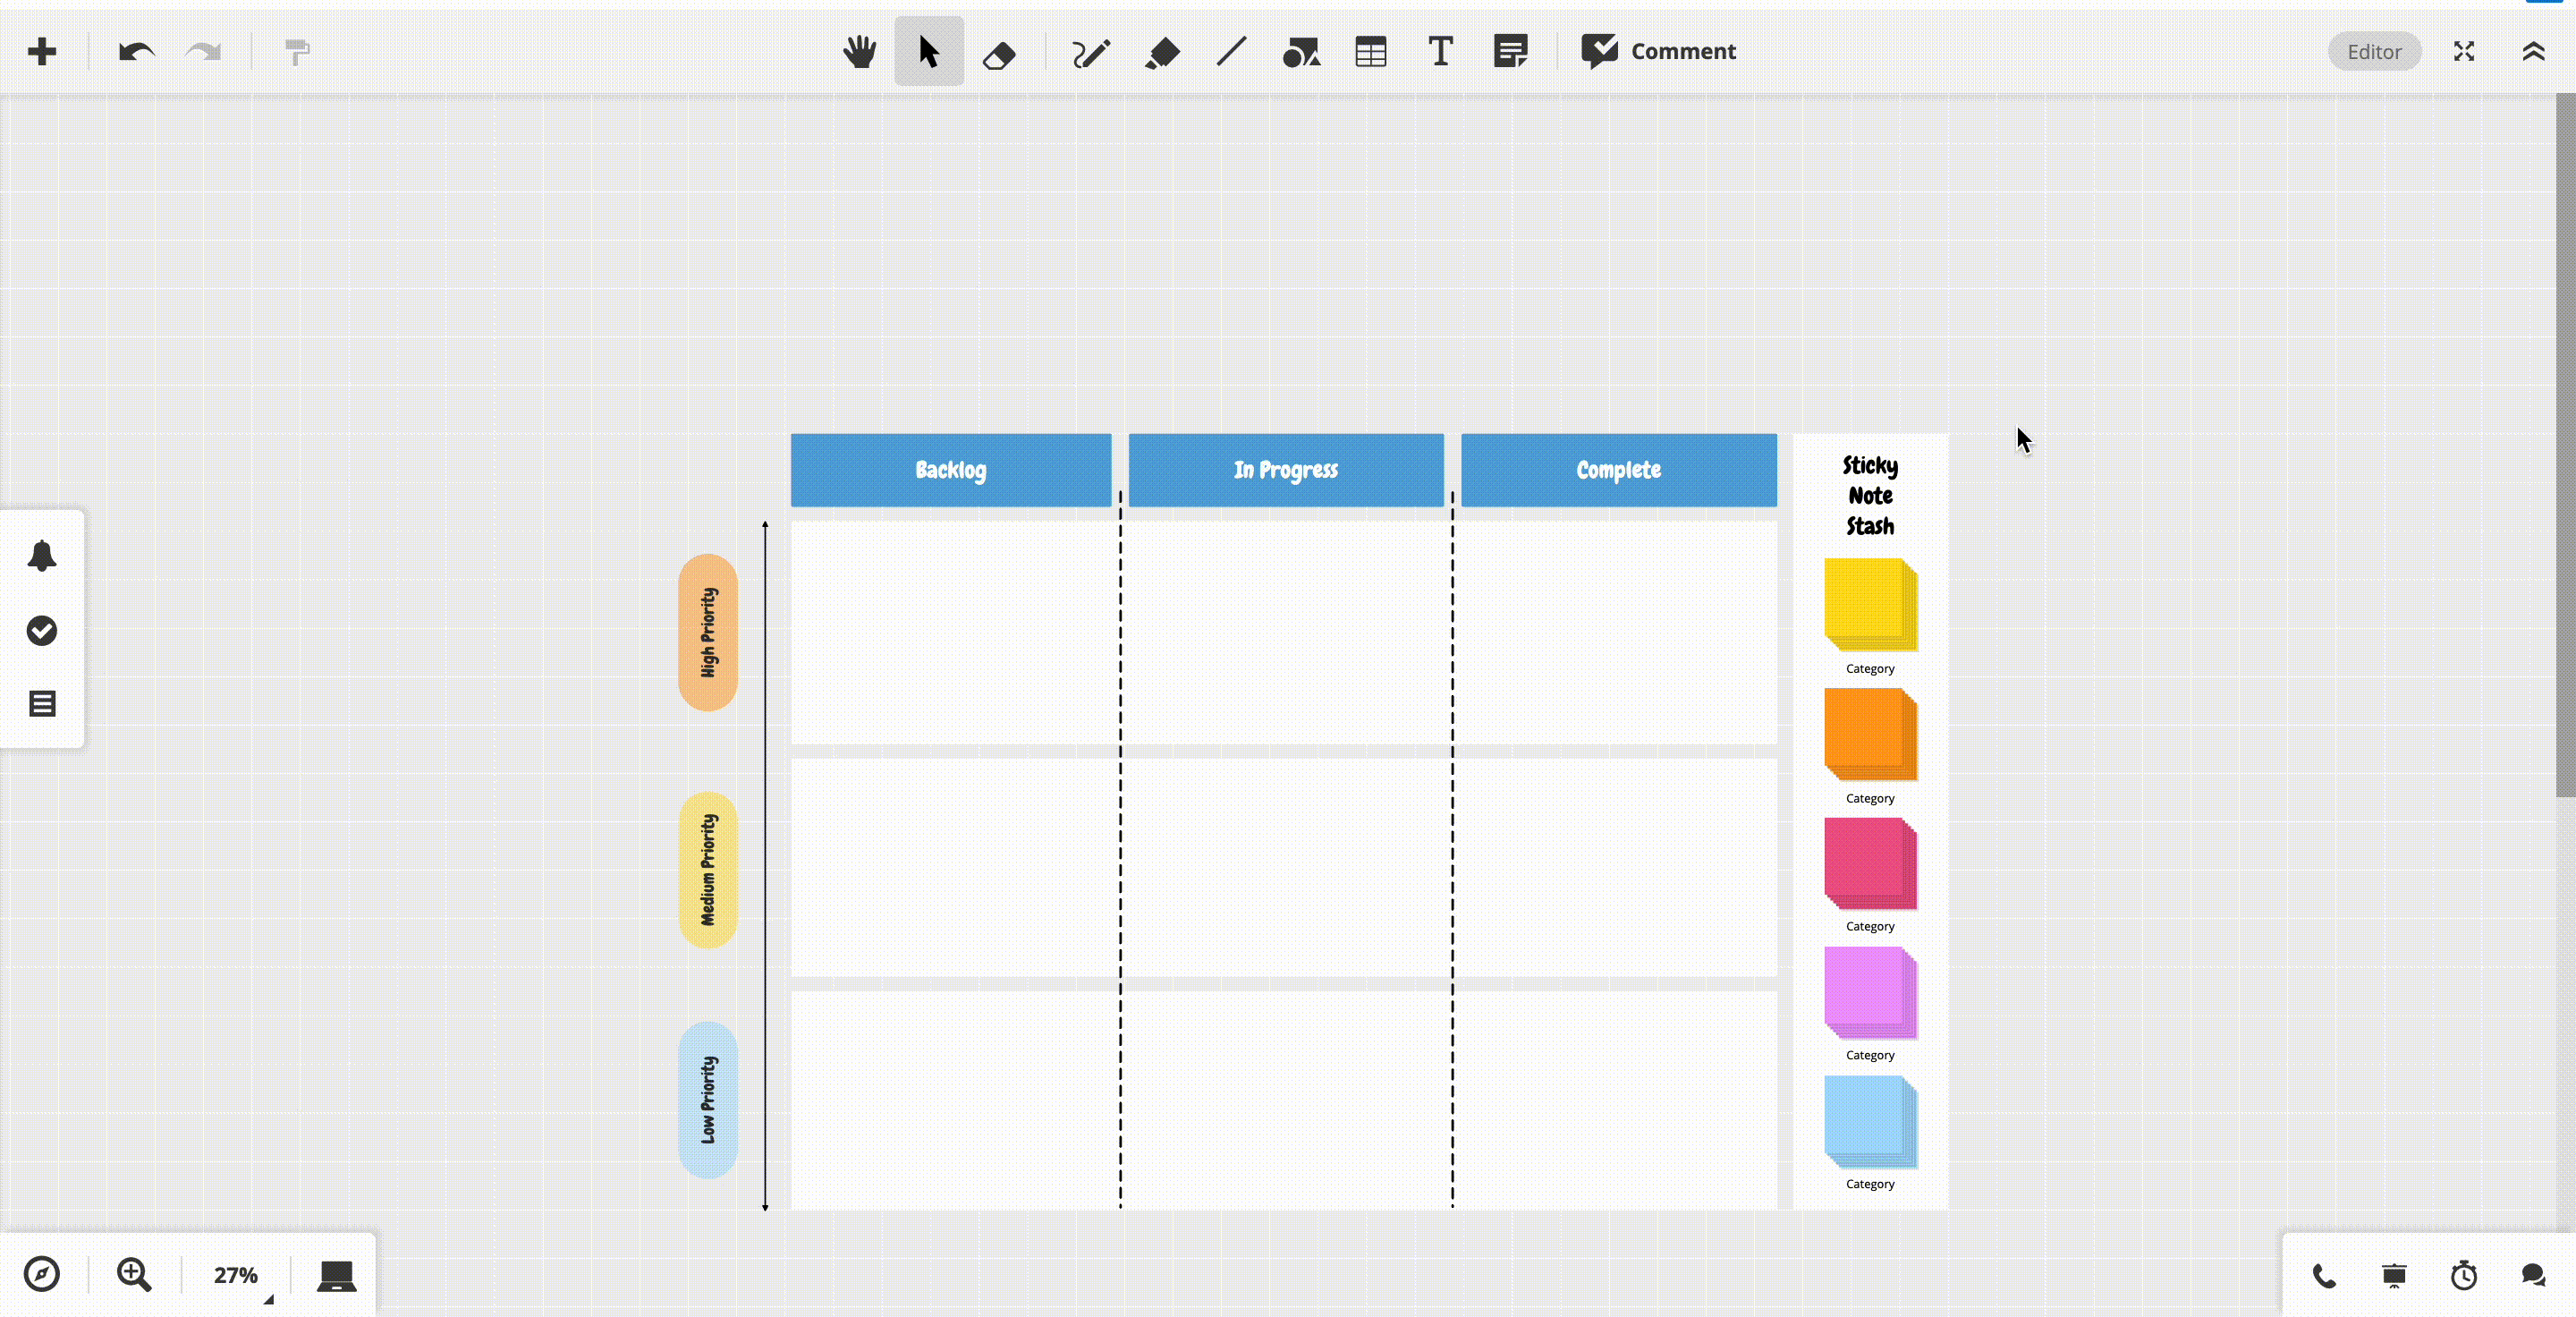Pick the yellow sticky note stack
This screenshot has height=1317, width=2576.
pos(1870,605)
